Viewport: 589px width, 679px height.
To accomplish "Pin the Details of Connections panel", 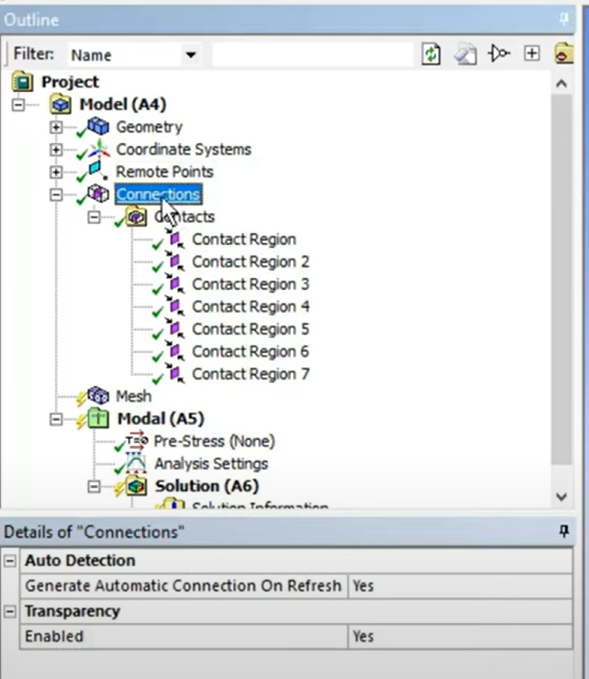I will point(564,531).
